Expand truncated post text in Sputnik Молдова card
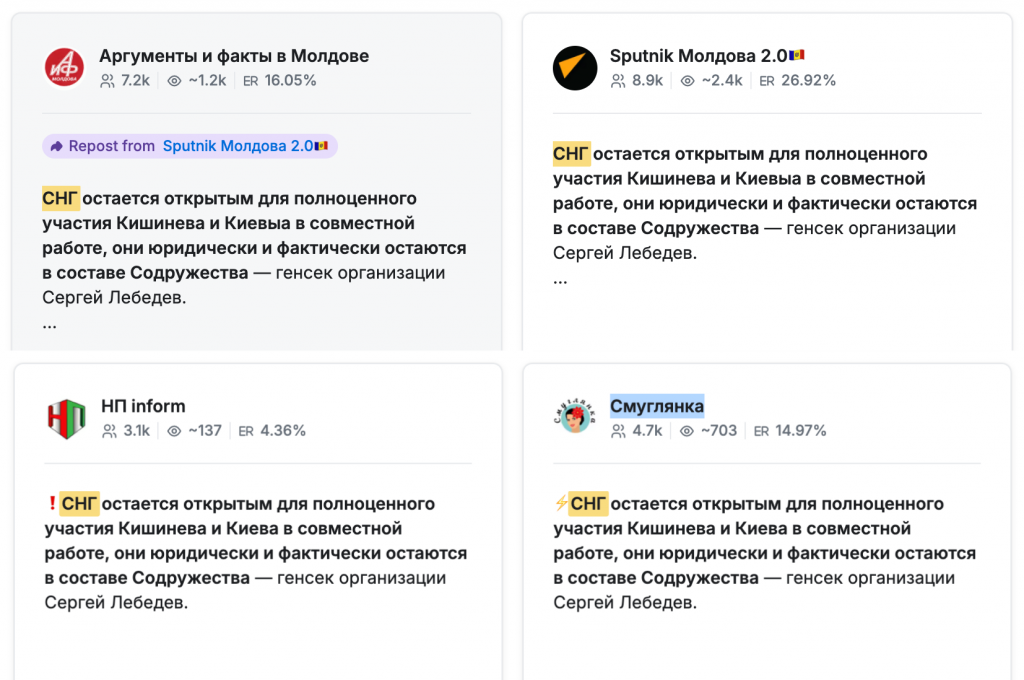 (560, 279)
